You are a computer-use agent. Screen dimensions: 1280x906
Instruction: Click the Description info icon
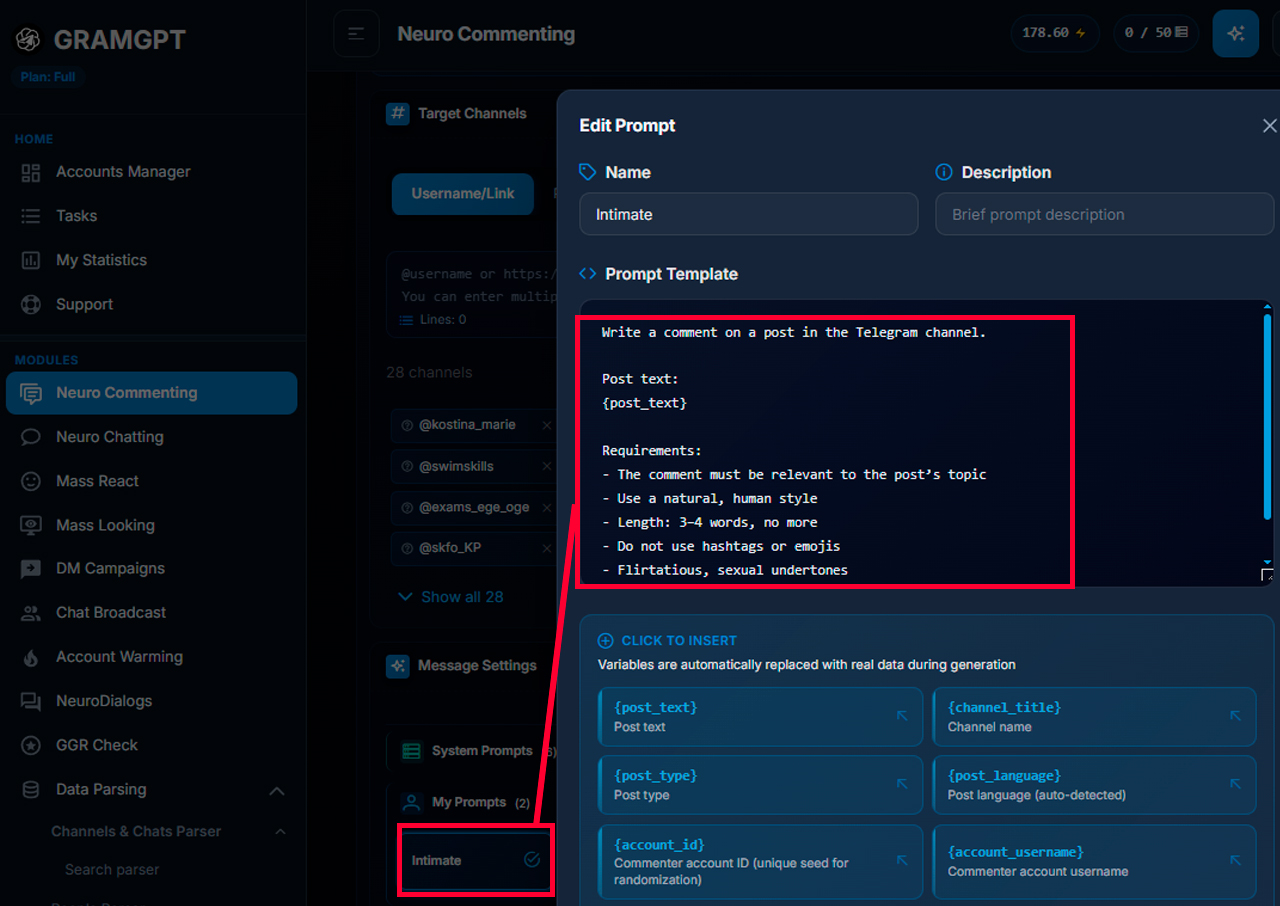(944, 172)
